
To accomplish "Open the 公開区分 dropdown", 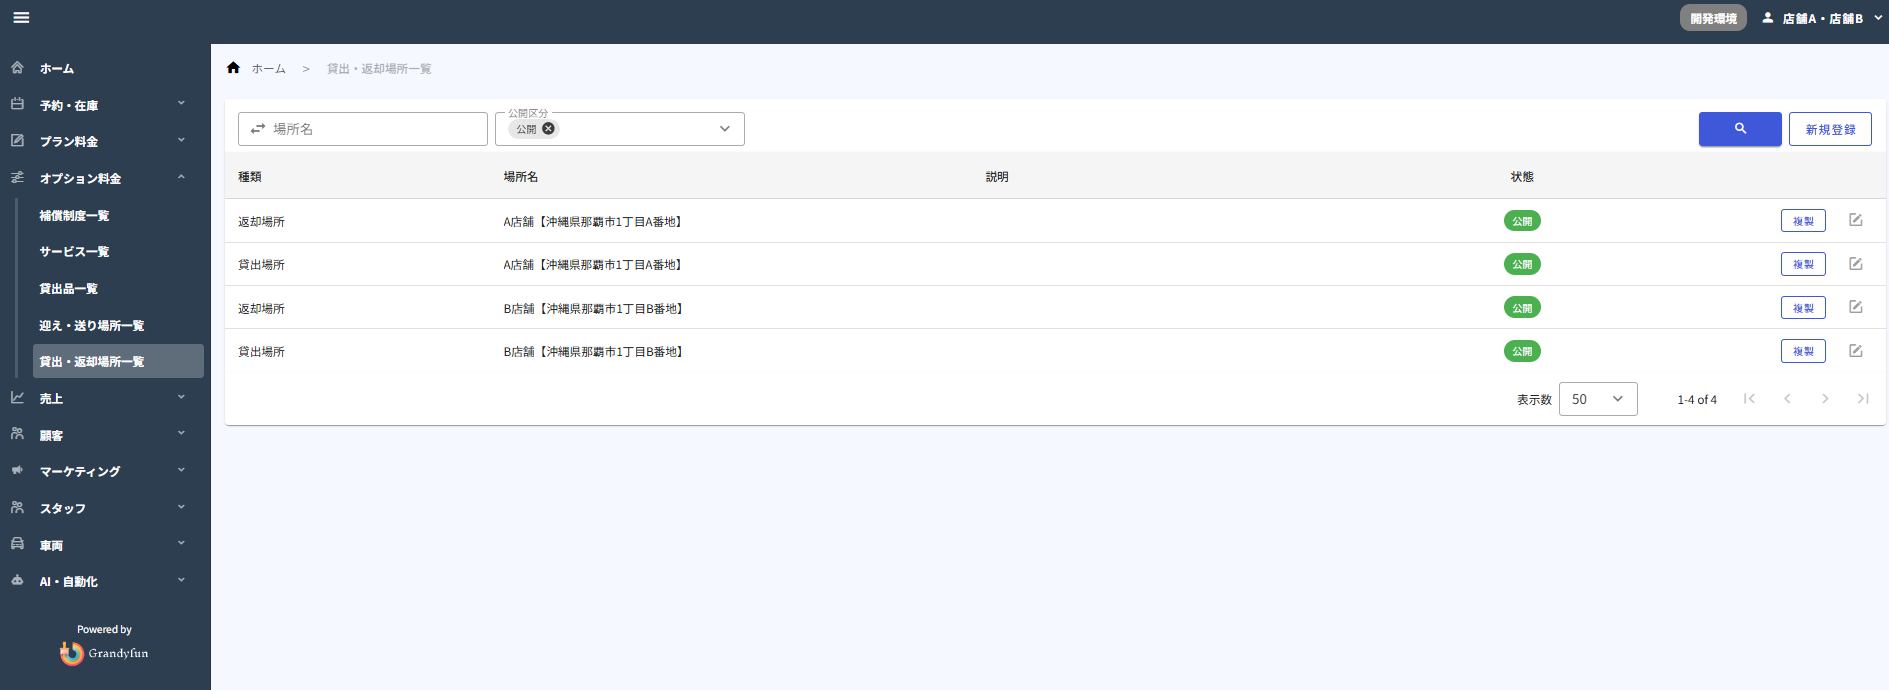I will (x=724, y=129).
